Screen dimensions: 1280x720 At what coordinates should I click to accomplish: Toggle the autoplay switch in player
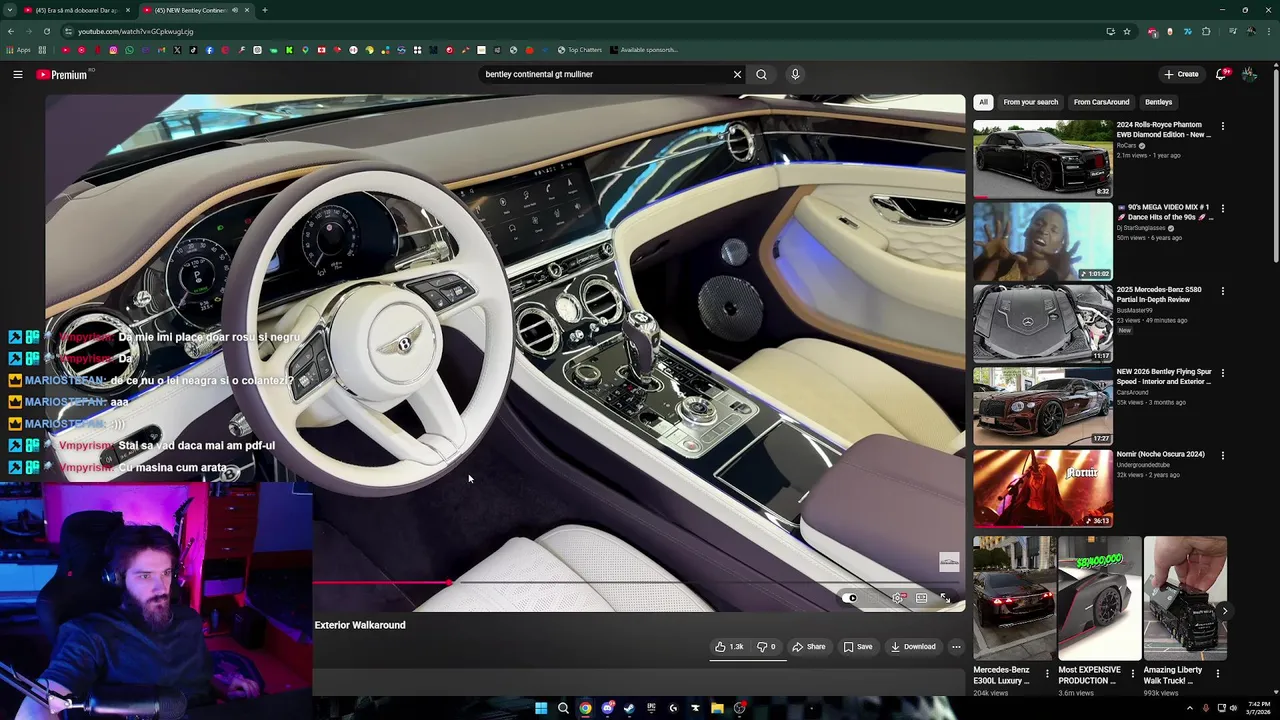click(852, 598)
